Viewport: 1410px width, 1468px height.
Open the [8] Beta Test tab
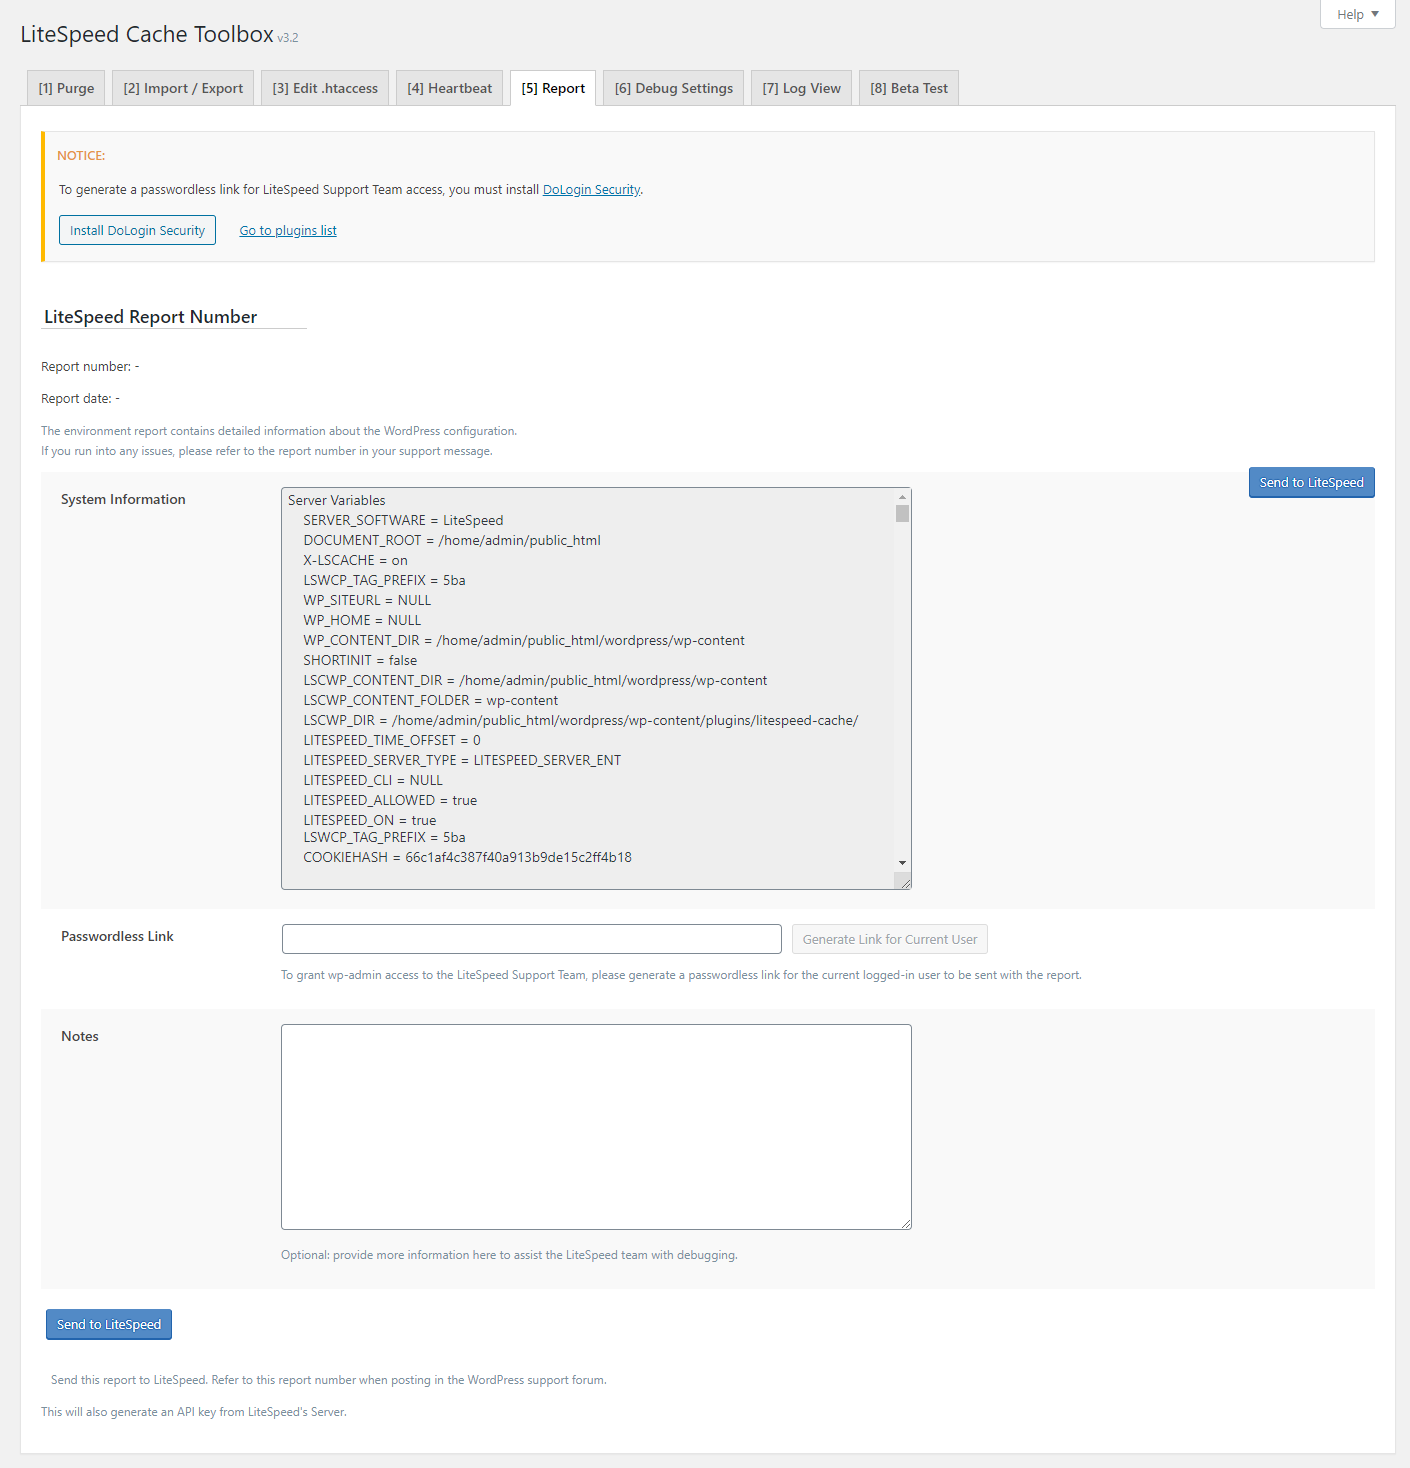909,88
